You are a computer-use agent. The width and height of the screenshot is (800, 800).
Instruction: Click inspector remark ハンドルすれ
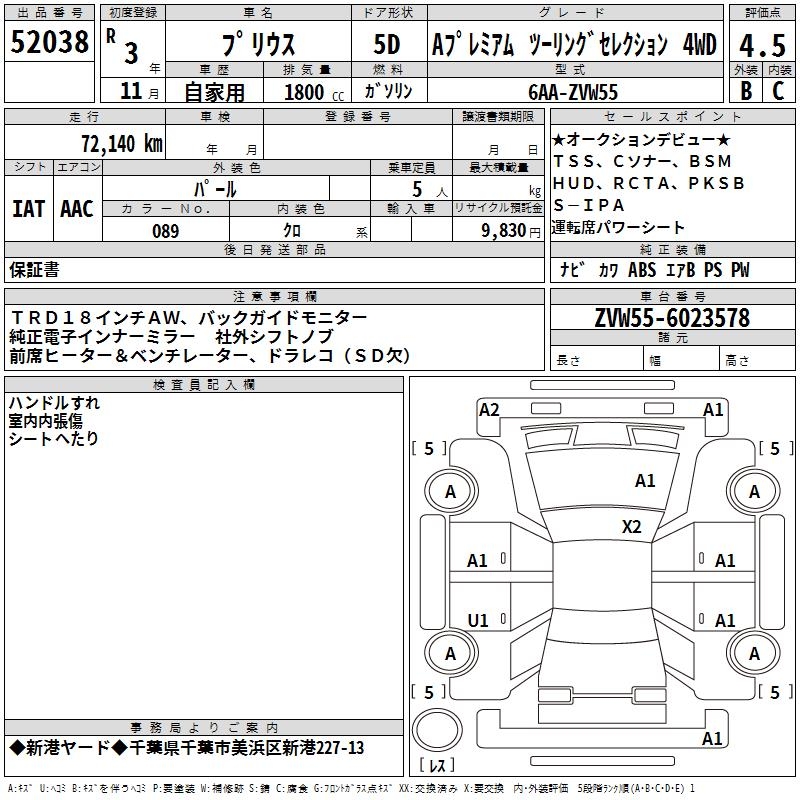54,403
